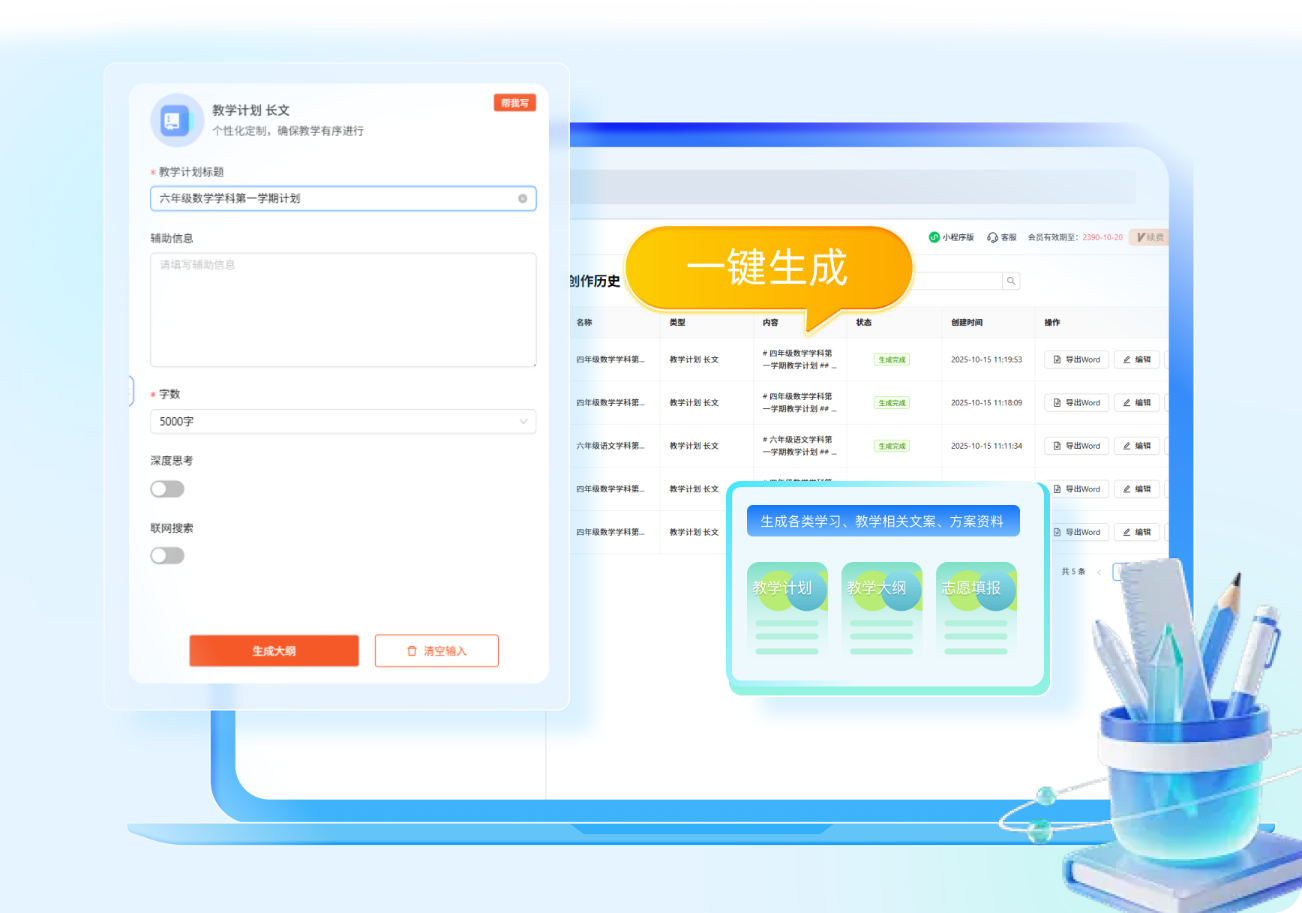The image size is (1302, 913).
Task: Collapse the side panel using the left-edge handle
Action: pos(131,391)
